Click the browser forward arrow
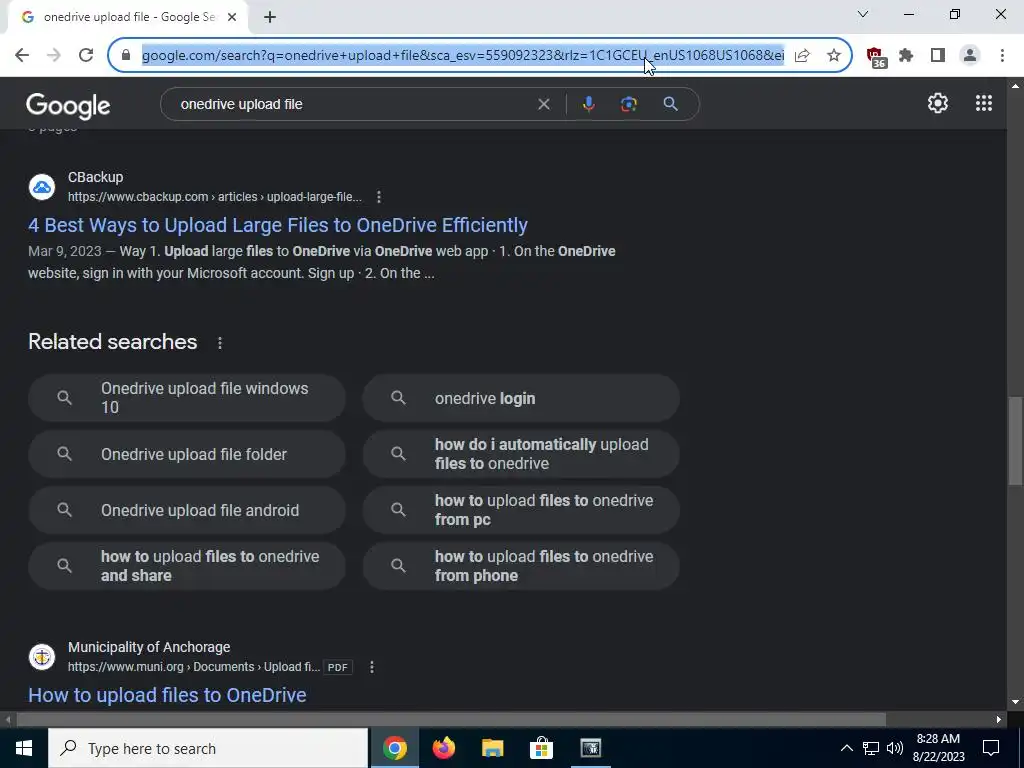This screenshot has width=1024, height=768. 54,56
